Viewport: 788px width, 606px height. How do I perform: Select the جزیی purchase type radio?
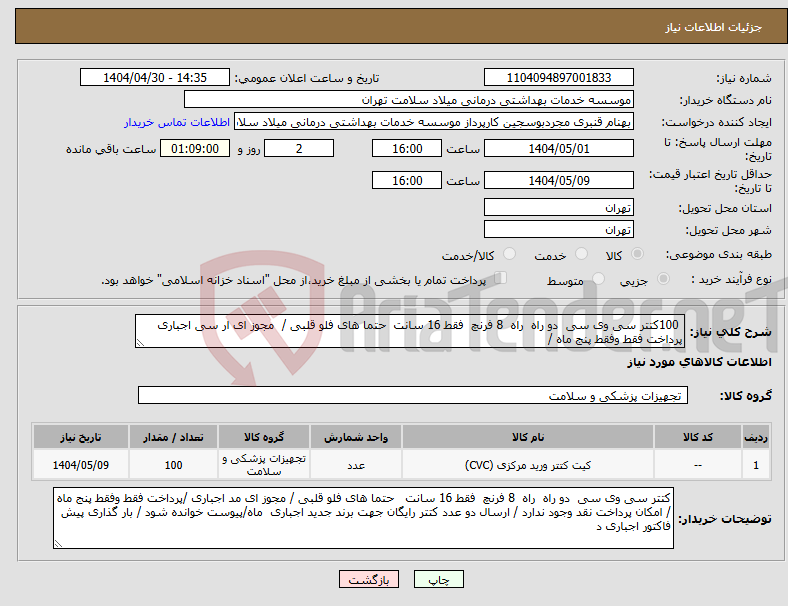tap(663, 279)
